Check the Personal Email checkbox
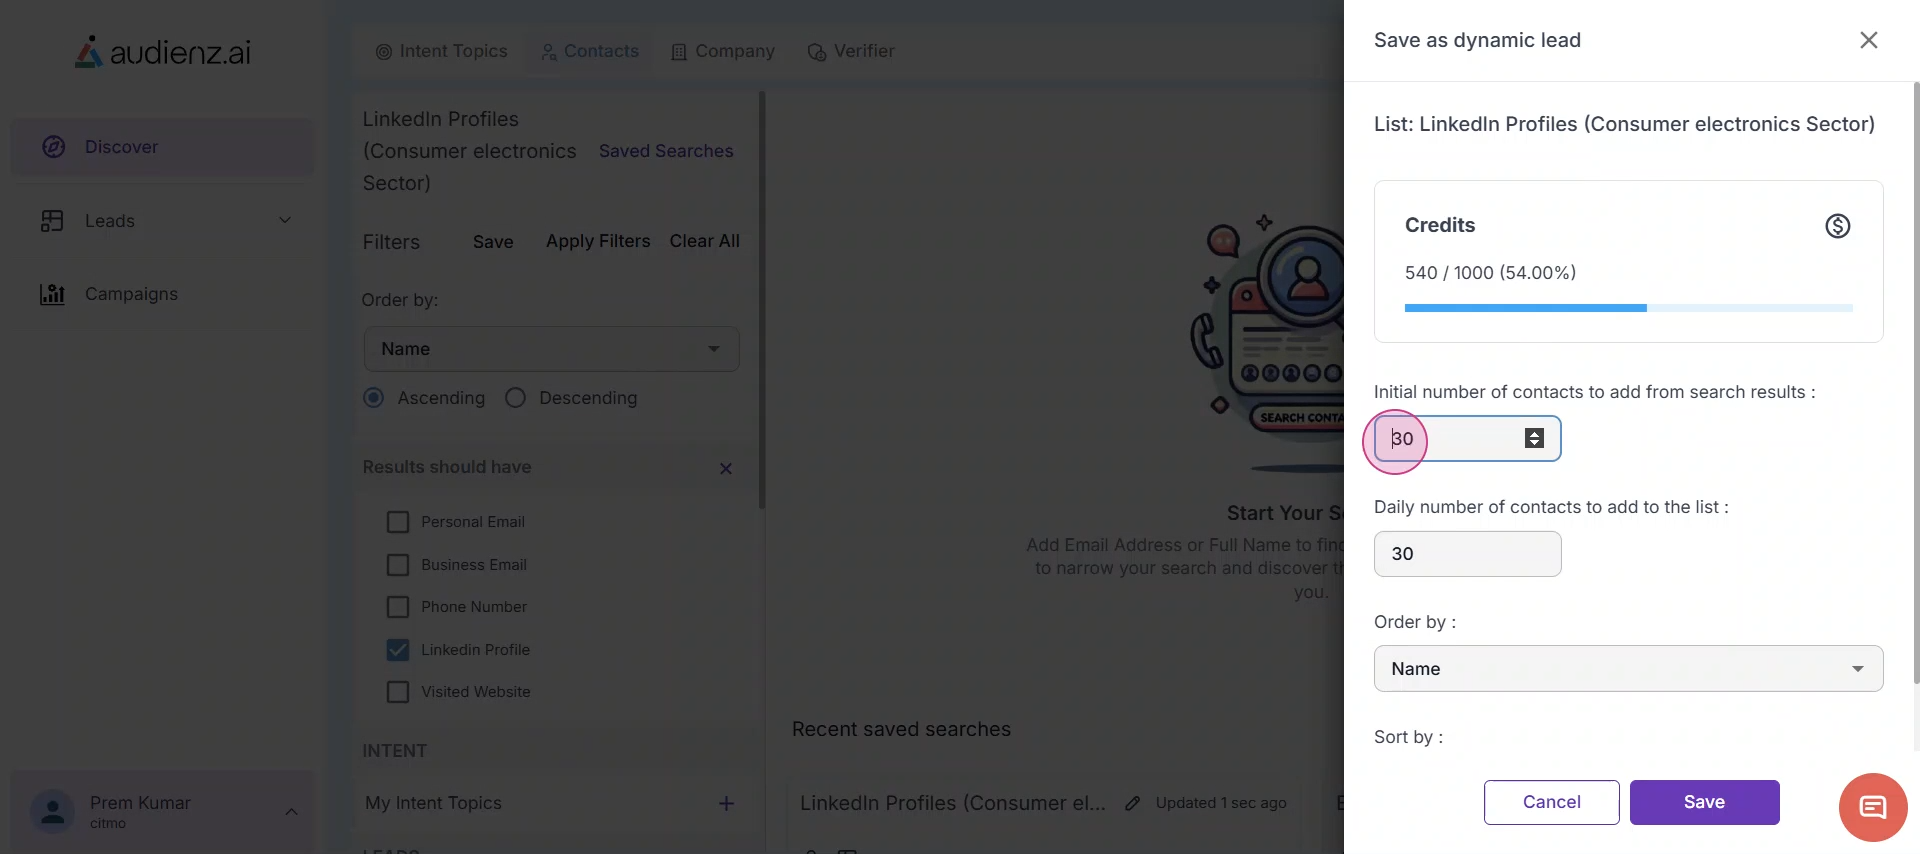1920x854 pixels. tap(398, 522)
